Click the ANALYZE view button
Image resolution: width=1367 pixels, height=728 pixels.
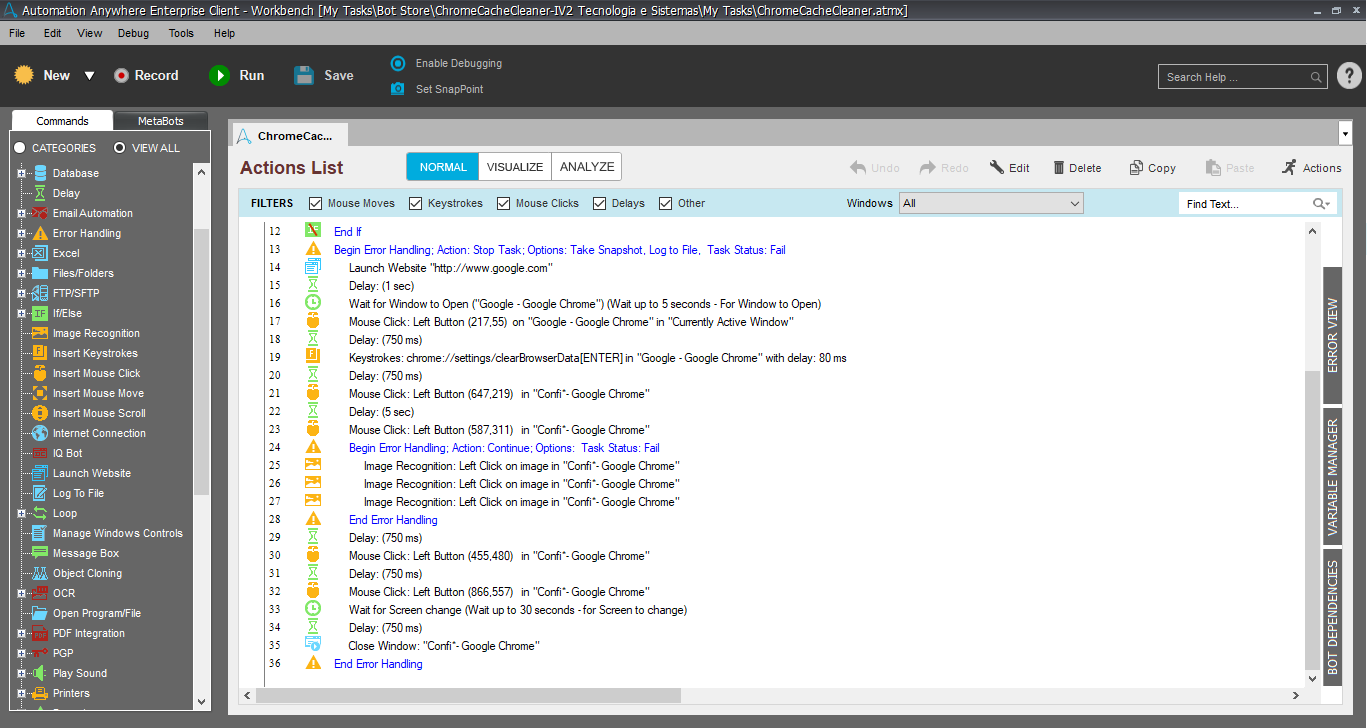(x=587, y=167)
